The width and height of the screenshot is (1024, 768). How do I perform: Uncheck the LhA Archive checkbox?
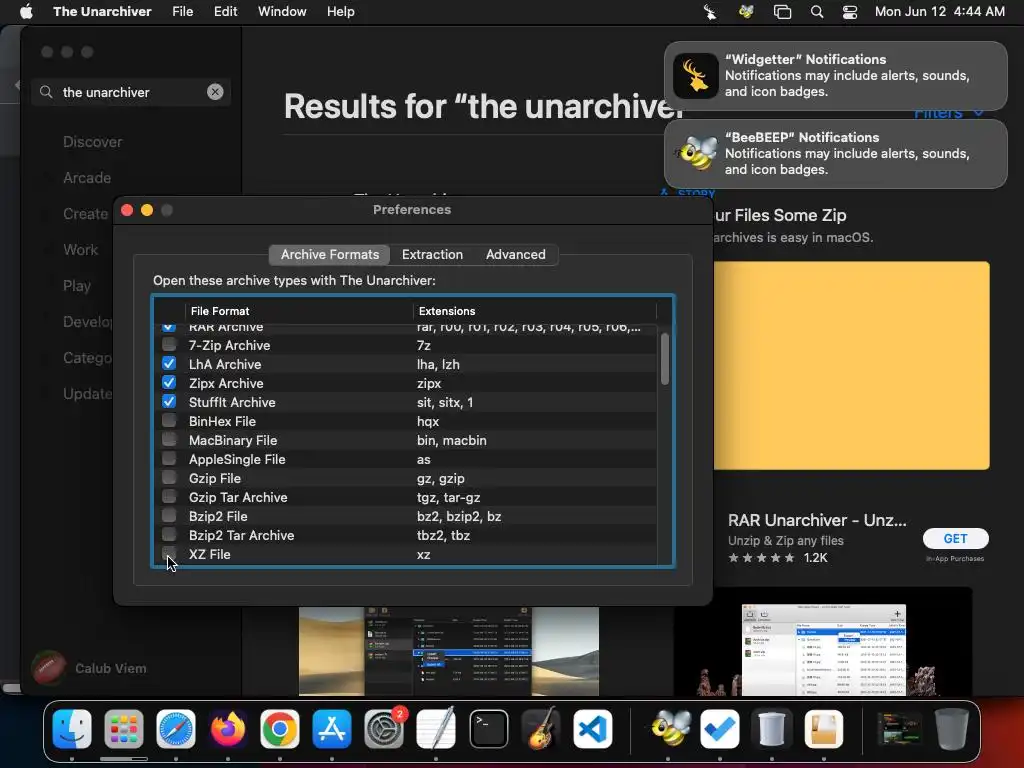click(x=169, y=364)
